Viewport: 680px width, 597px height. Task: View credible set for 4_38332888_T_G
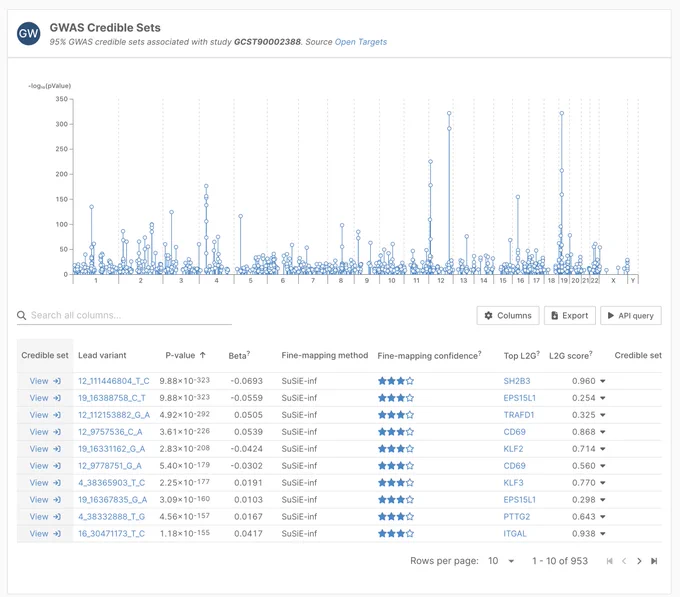coord(45,516)
